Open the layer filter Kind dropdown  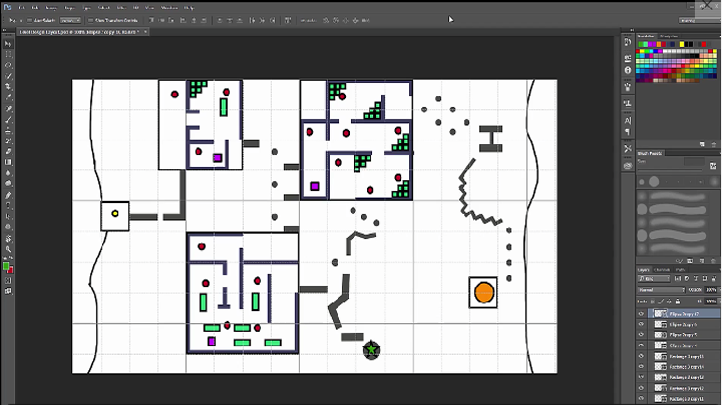654,278
